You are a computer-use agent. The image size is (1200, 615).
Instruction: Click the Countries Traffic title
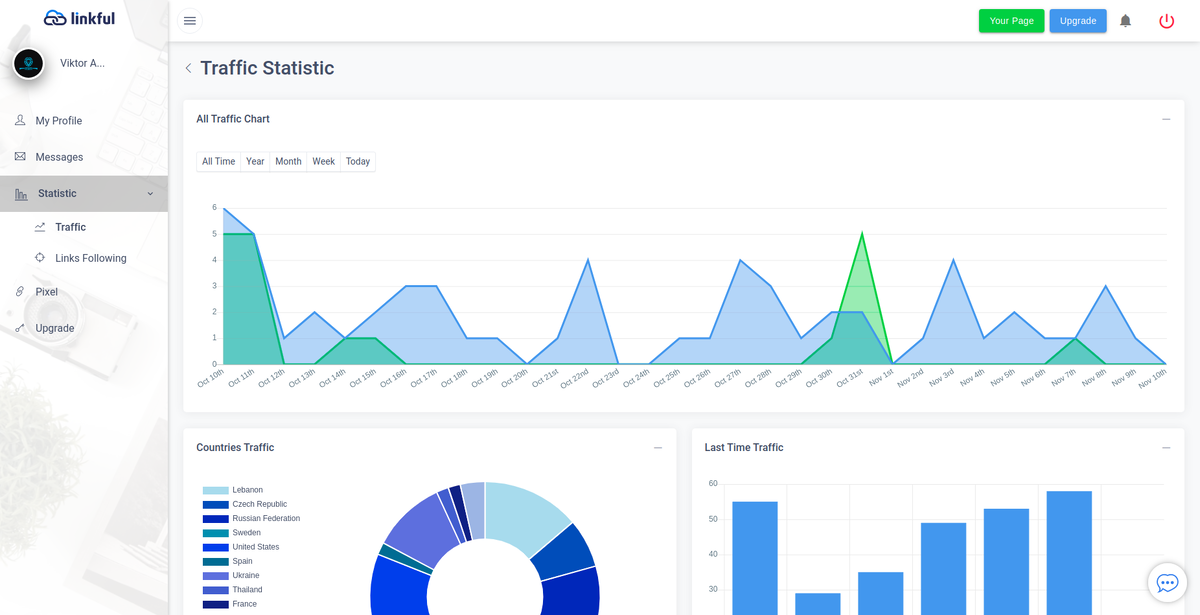pyautogui.click(x=235, y=448)
